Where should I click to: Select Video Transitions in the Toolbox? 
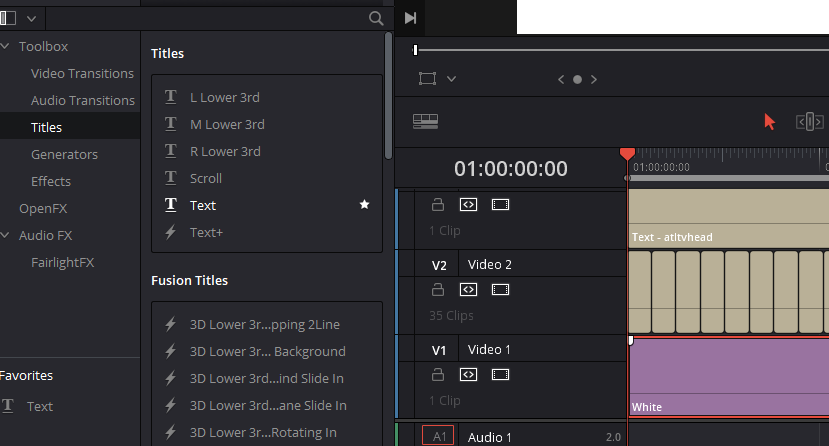pos(82,73)
